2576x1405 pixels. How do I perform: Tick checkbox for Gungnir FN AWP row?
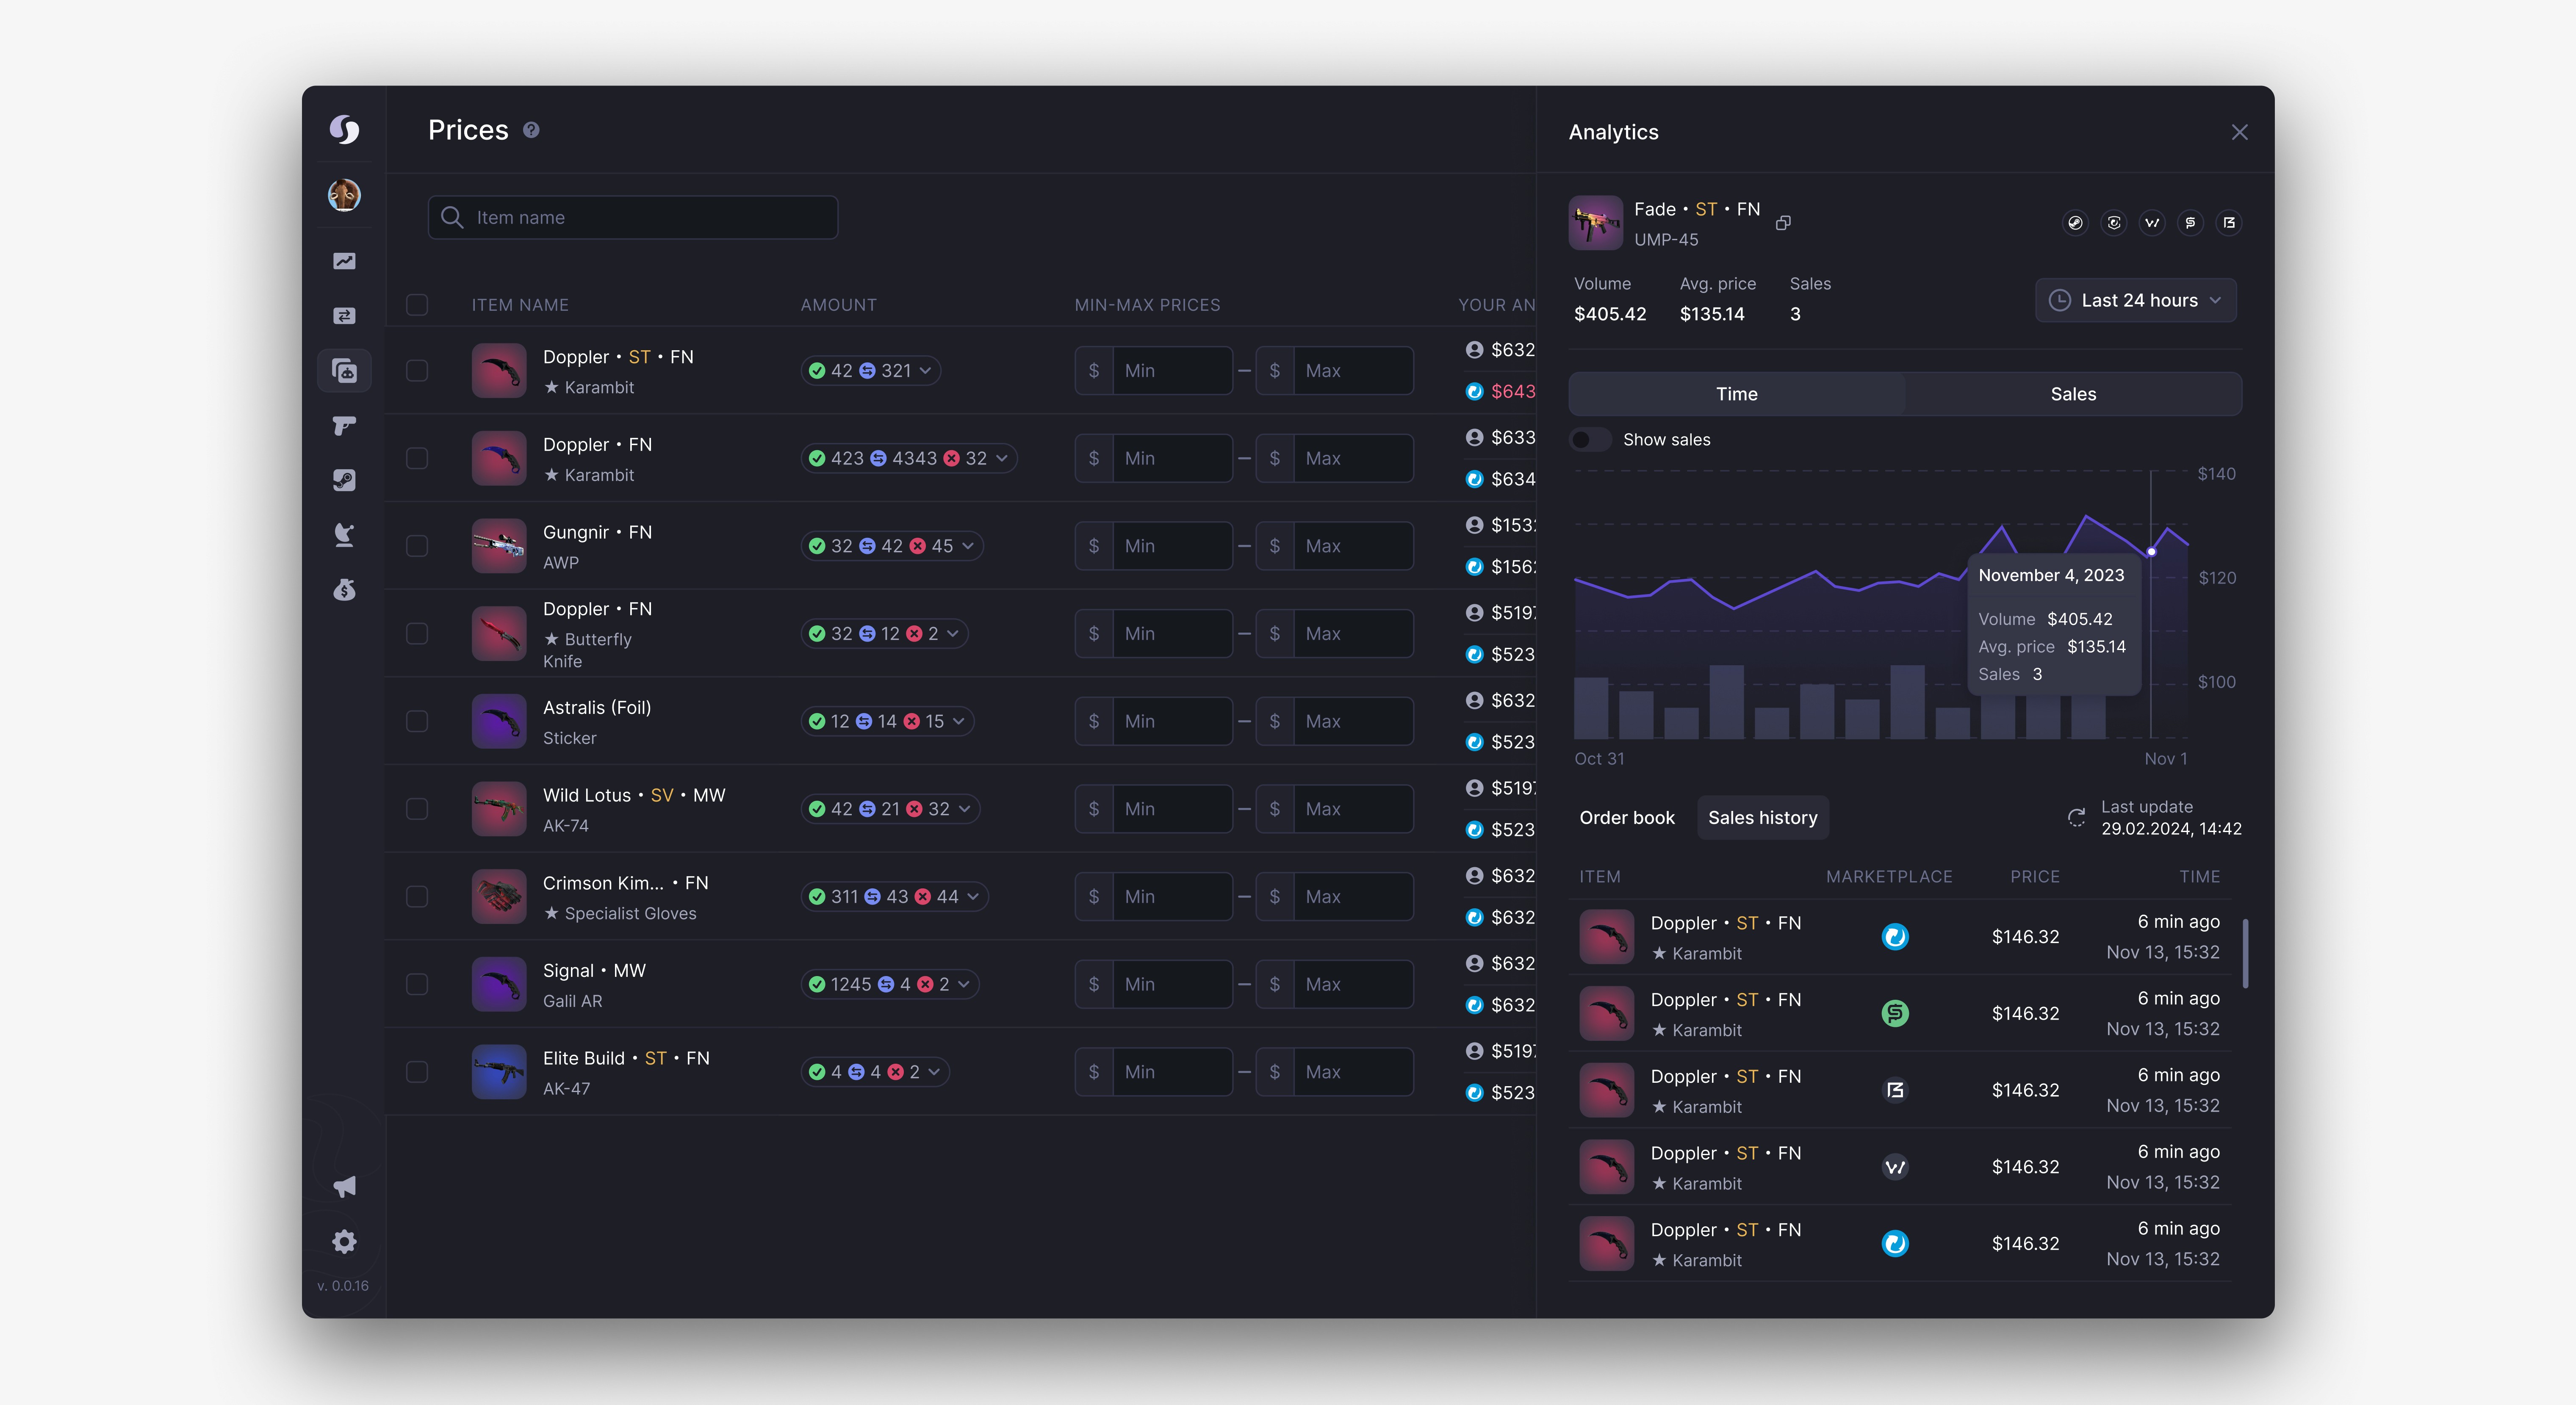click(x=417, y=546)
